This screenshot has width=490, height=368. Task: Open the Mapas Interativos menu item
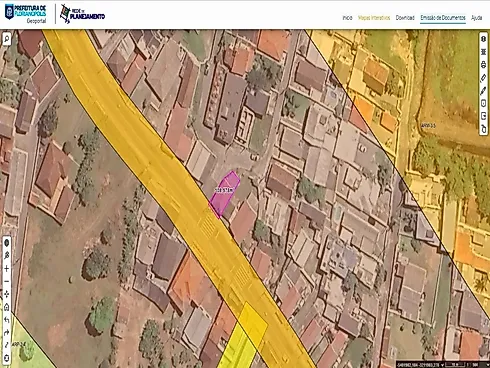374,18
